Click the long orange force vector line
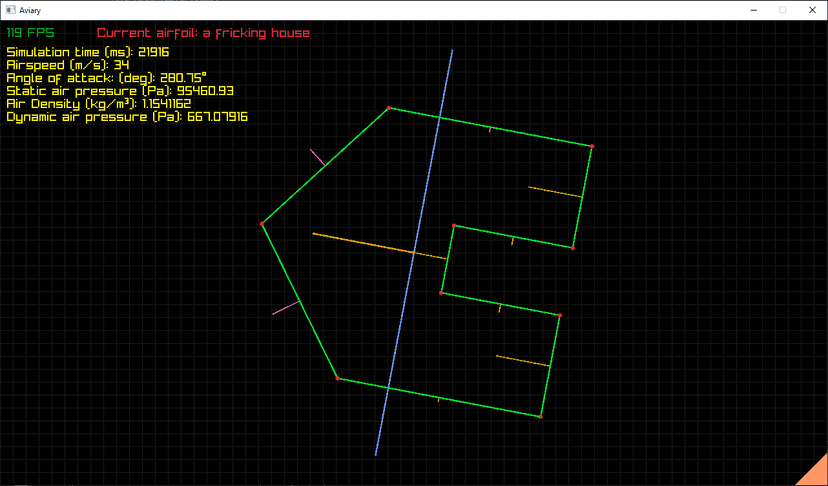The height and width of the screenshot is (486, 828). coord(380,246)
